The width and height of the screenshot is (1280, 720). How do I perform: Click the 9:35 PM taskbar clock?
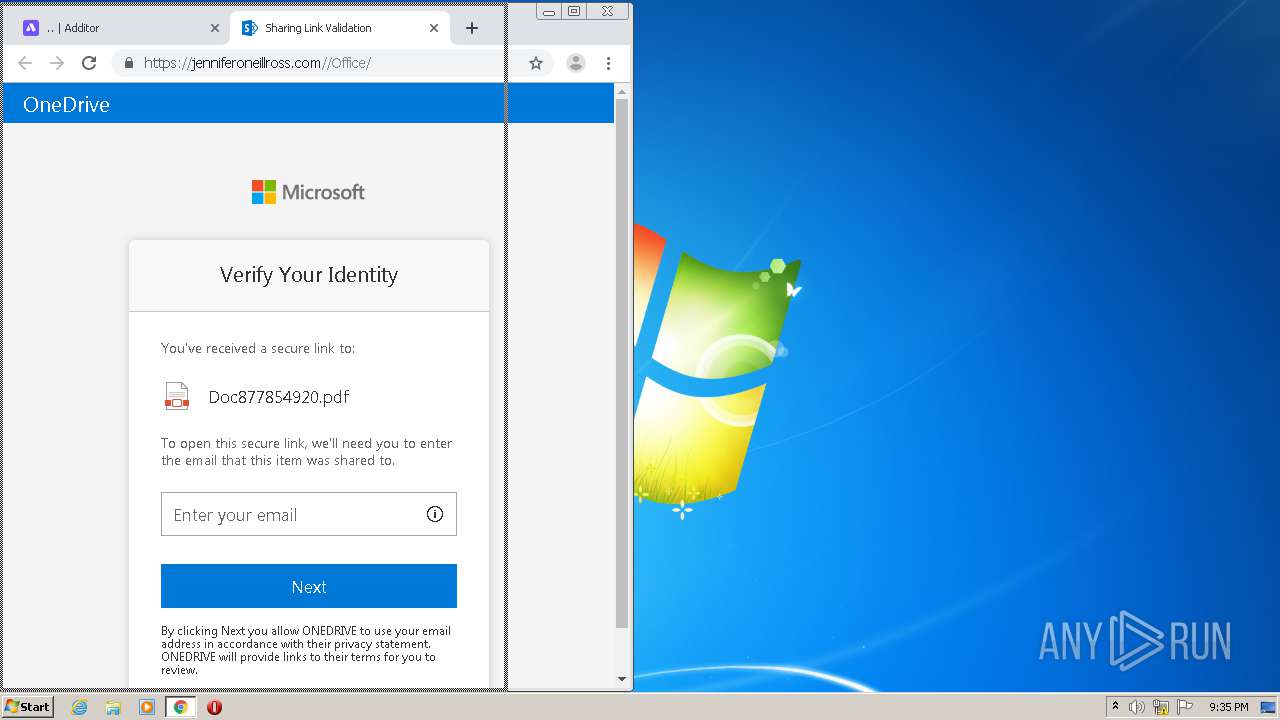tap(1229, 707)
